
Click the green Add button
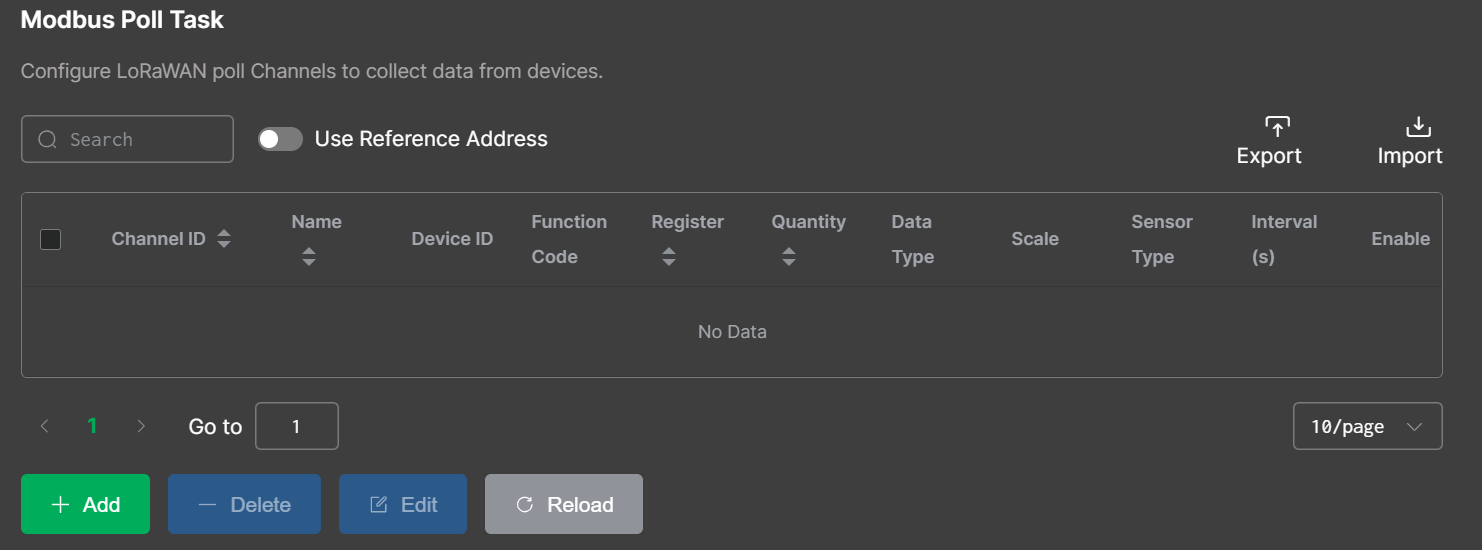coord(85,504)
